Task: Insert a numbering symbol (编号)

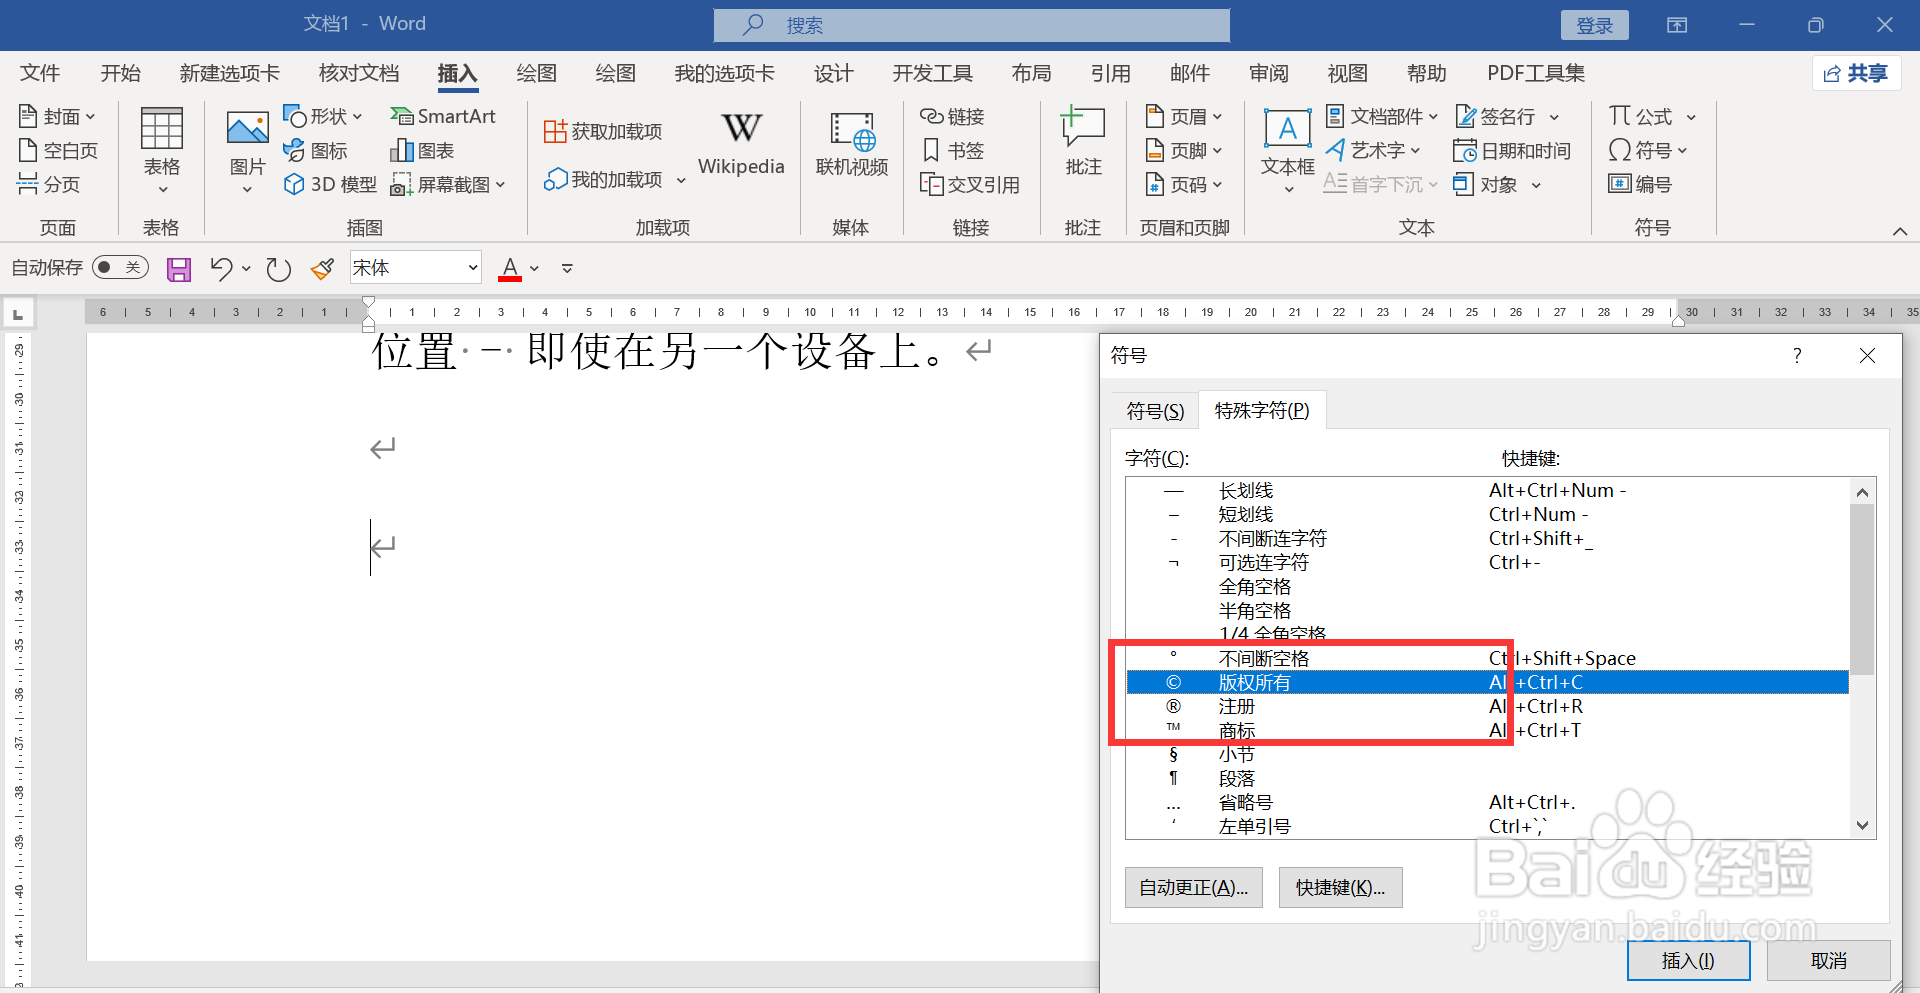Action: pyautogui.click(x=1640, y=184)
